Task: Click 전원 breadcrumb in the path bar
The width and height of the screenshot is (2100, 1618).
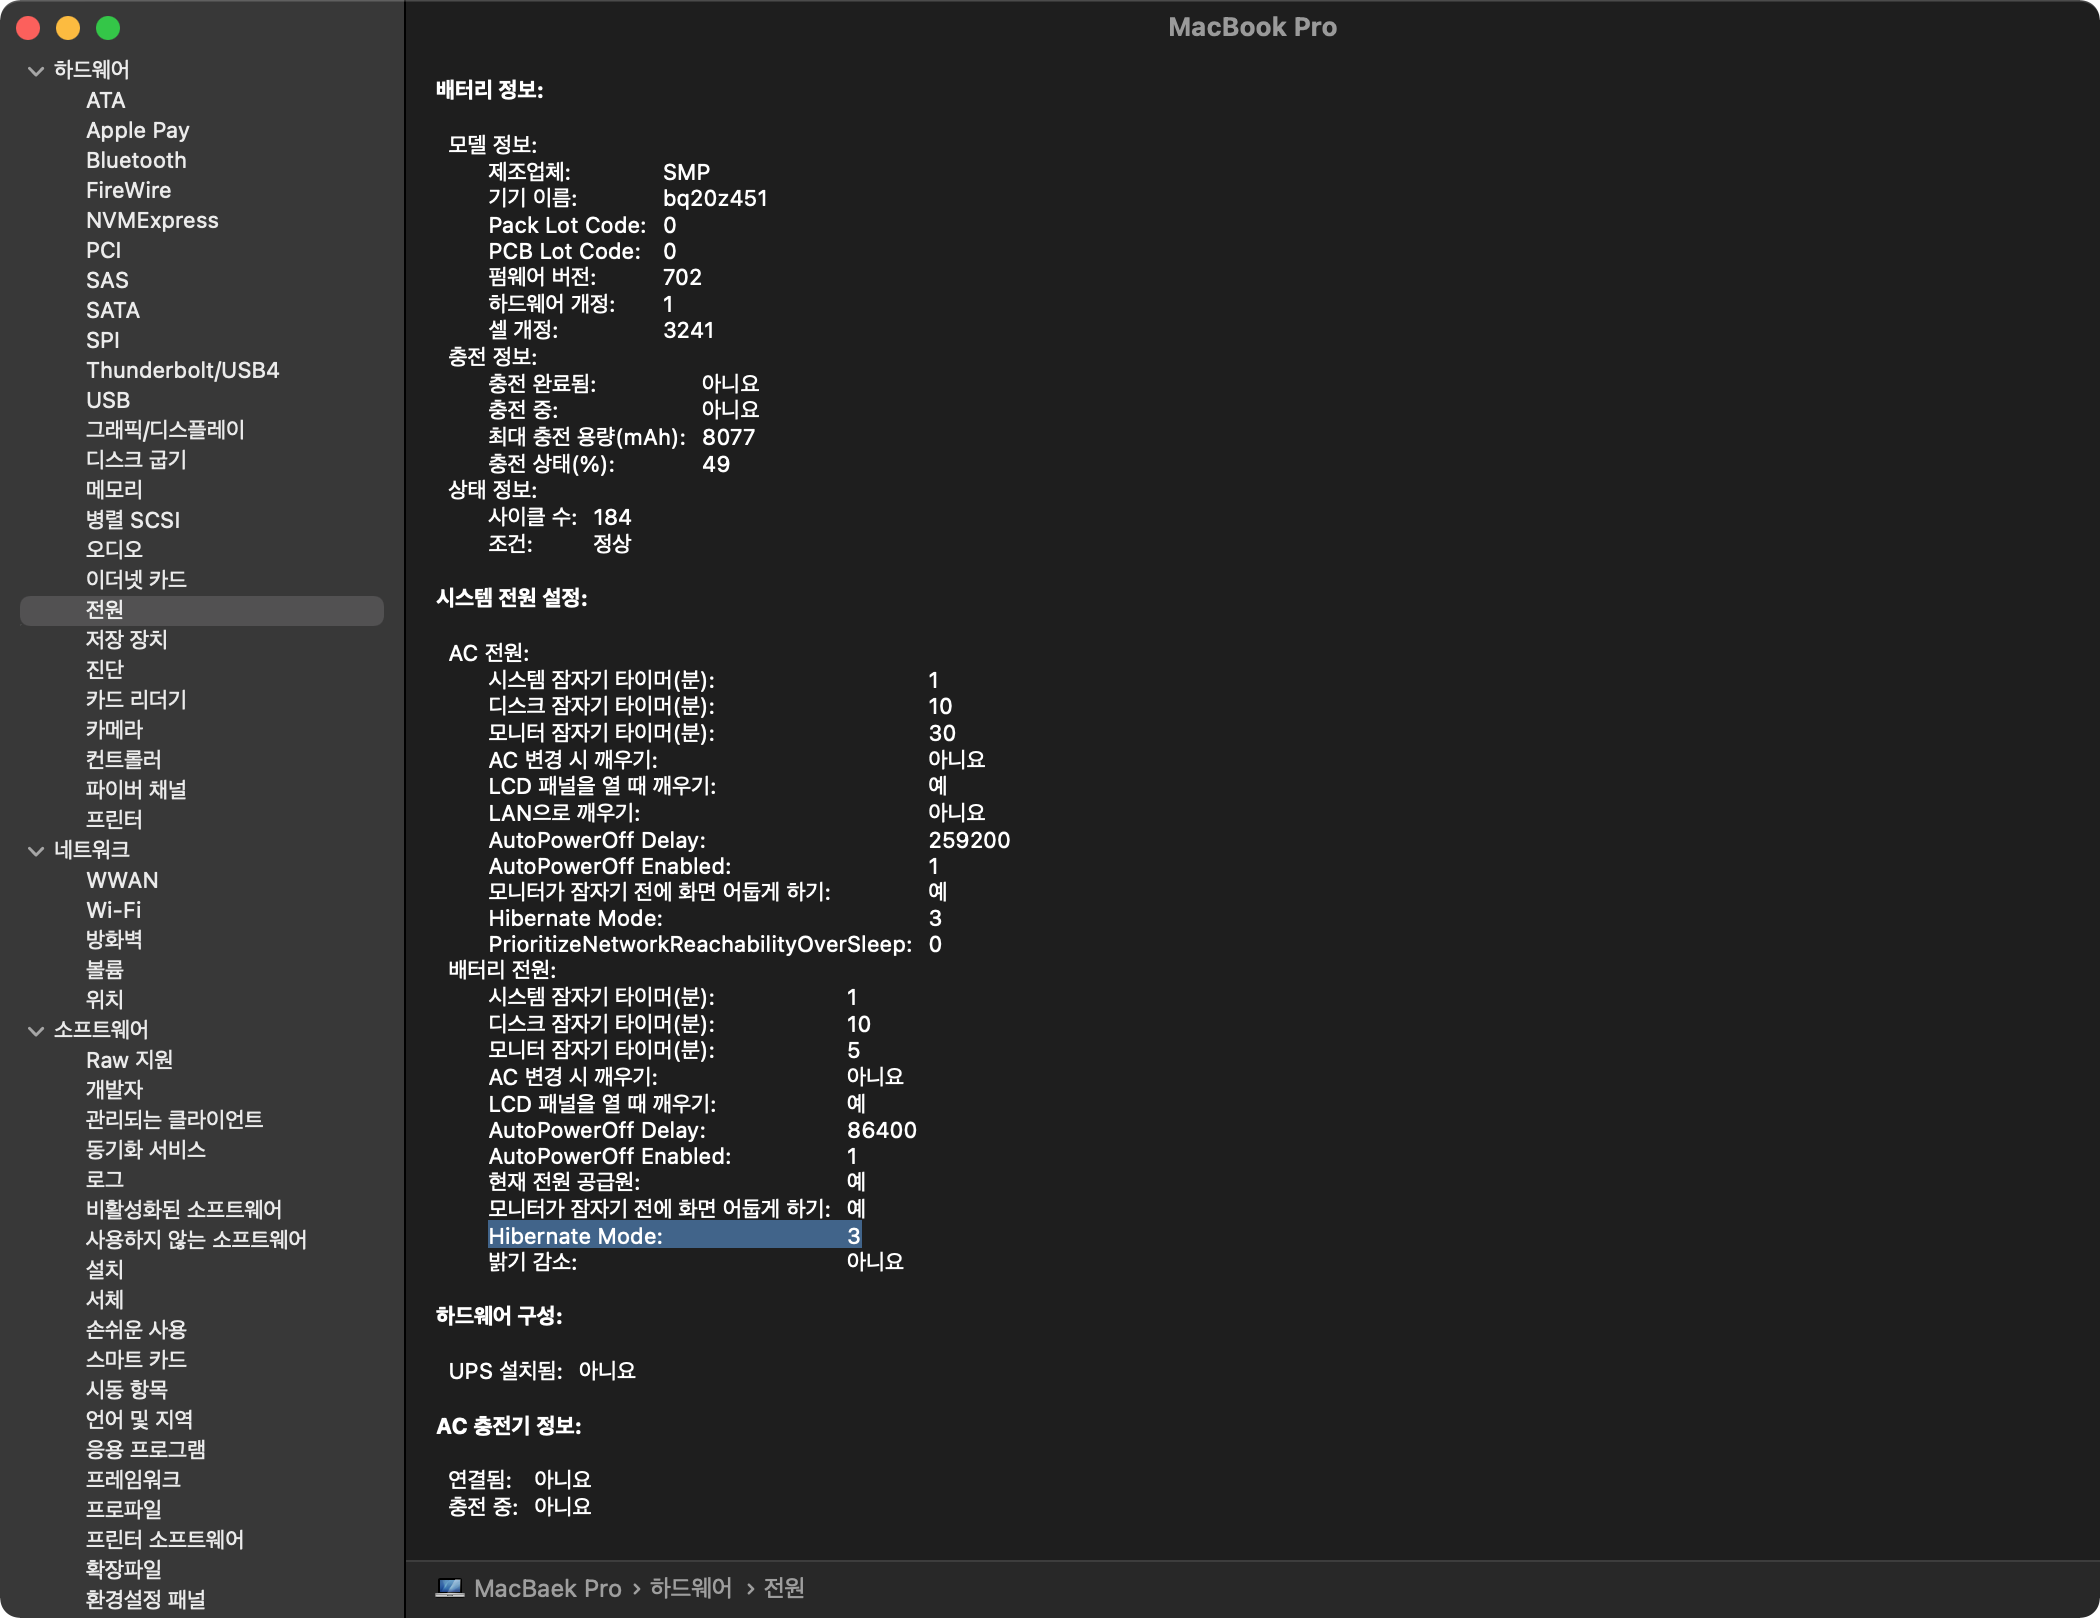Action: (783, 1588)
